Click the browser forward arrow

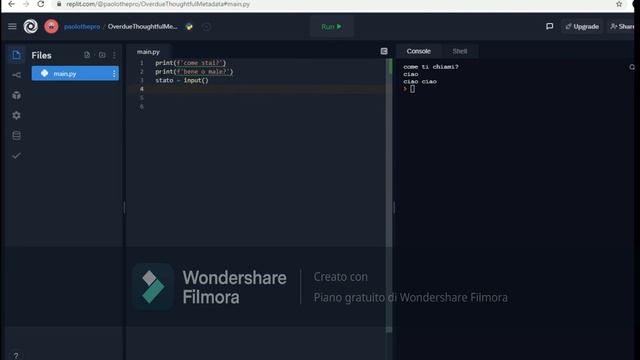(x=26, y=4)
